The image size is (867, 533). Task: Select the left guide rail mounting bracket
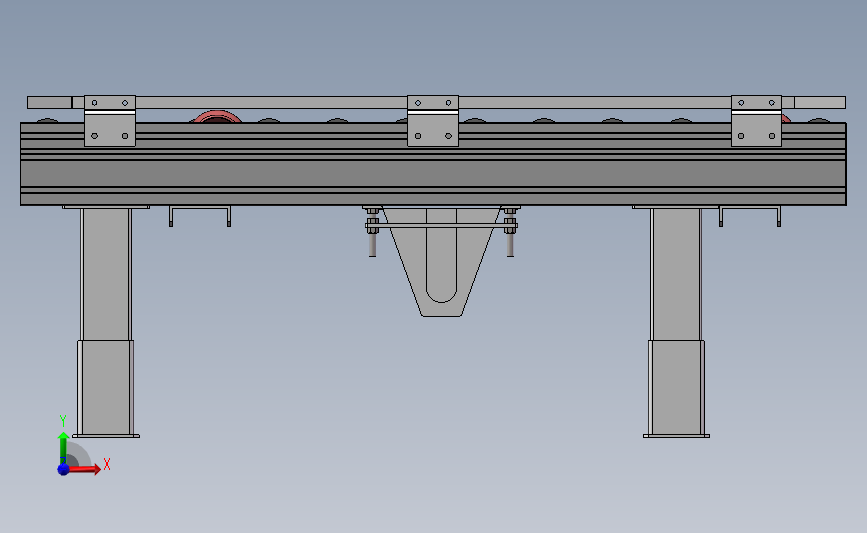pos(109,121)
